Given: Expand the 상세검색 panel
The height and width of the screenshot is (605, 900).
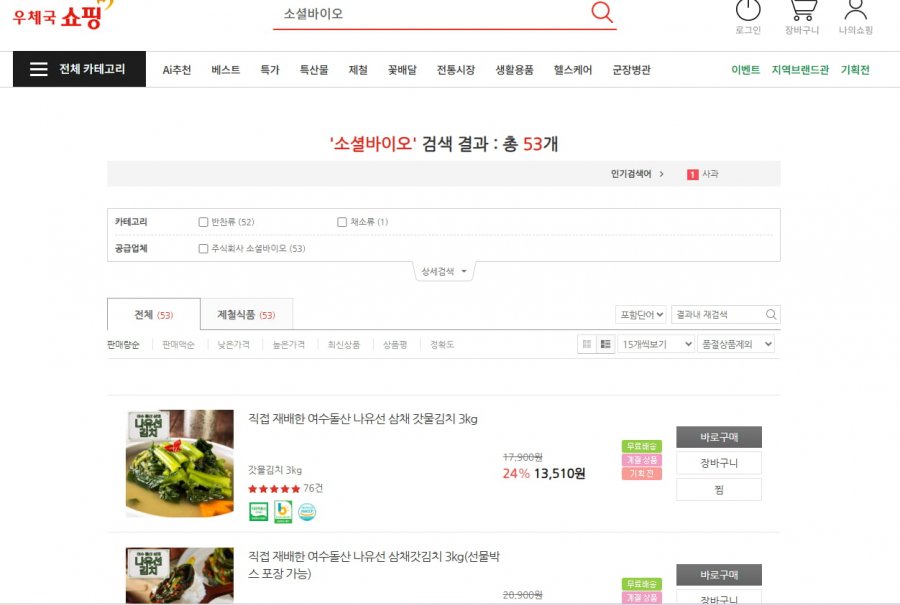Looking at the screenshot, I should (444, 272).
